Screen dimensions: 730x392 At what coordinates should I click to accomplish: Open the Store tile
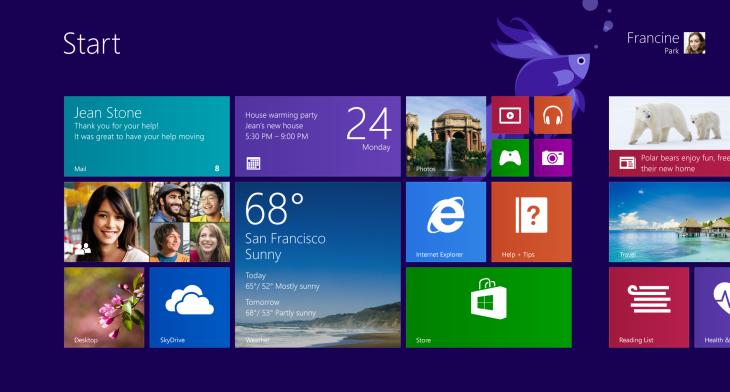(x=489, y=307)
